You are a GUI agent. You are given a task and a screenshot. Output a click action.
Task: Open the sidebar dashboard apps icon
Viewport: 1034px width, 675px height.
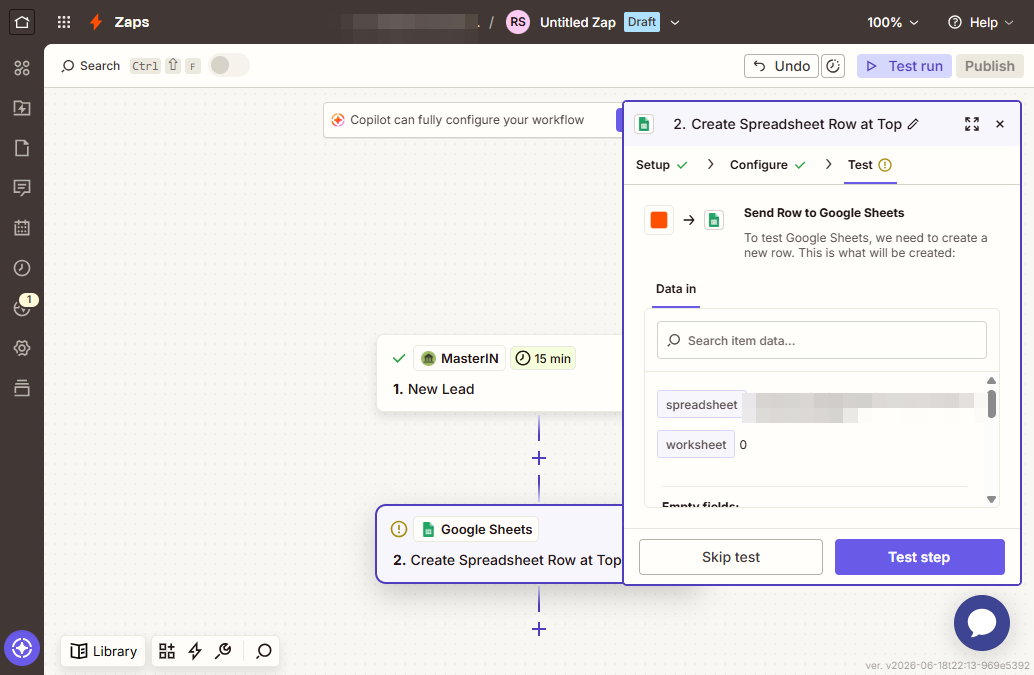(x=22, y=68)
